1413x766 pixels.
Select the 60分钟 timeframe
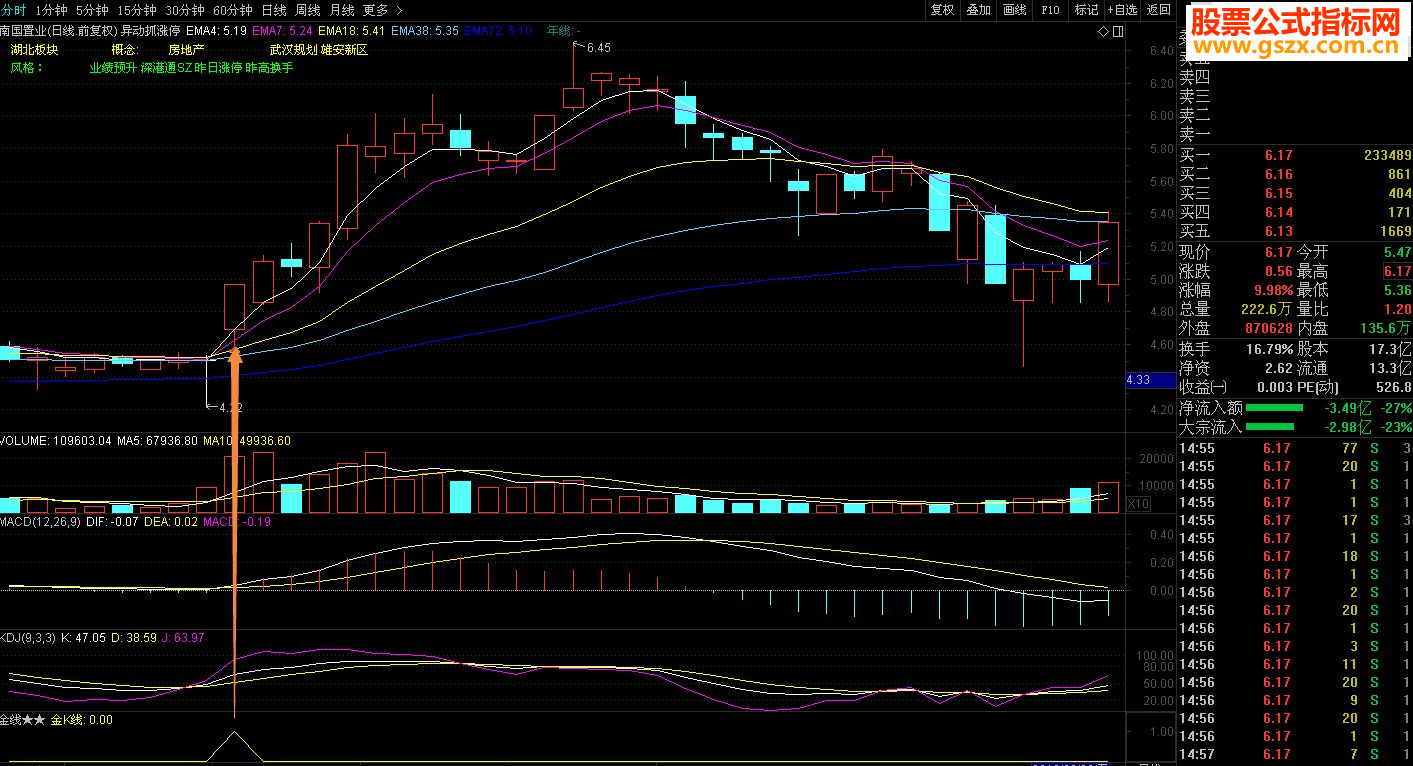coord(233,10)
